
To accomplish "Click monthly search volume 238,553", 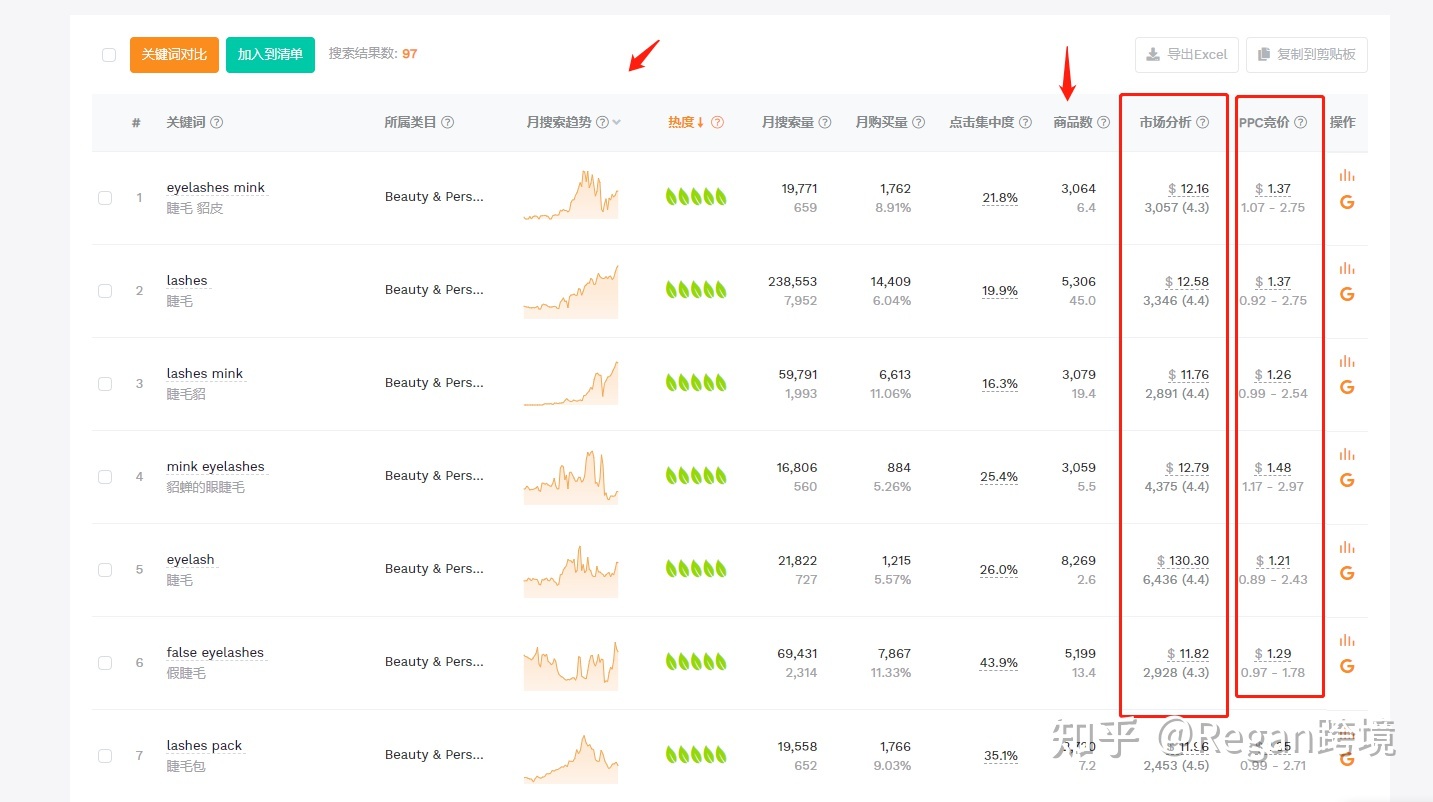I will (x=793, y=282).
